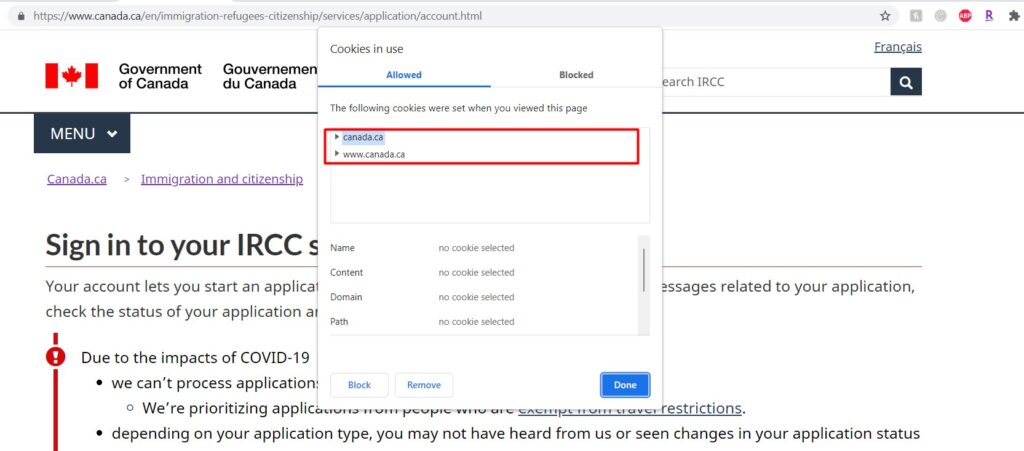Click the browser address bar URL
Screen dimensions: 1024x451
pyautogui.click(x=258, y=16)
